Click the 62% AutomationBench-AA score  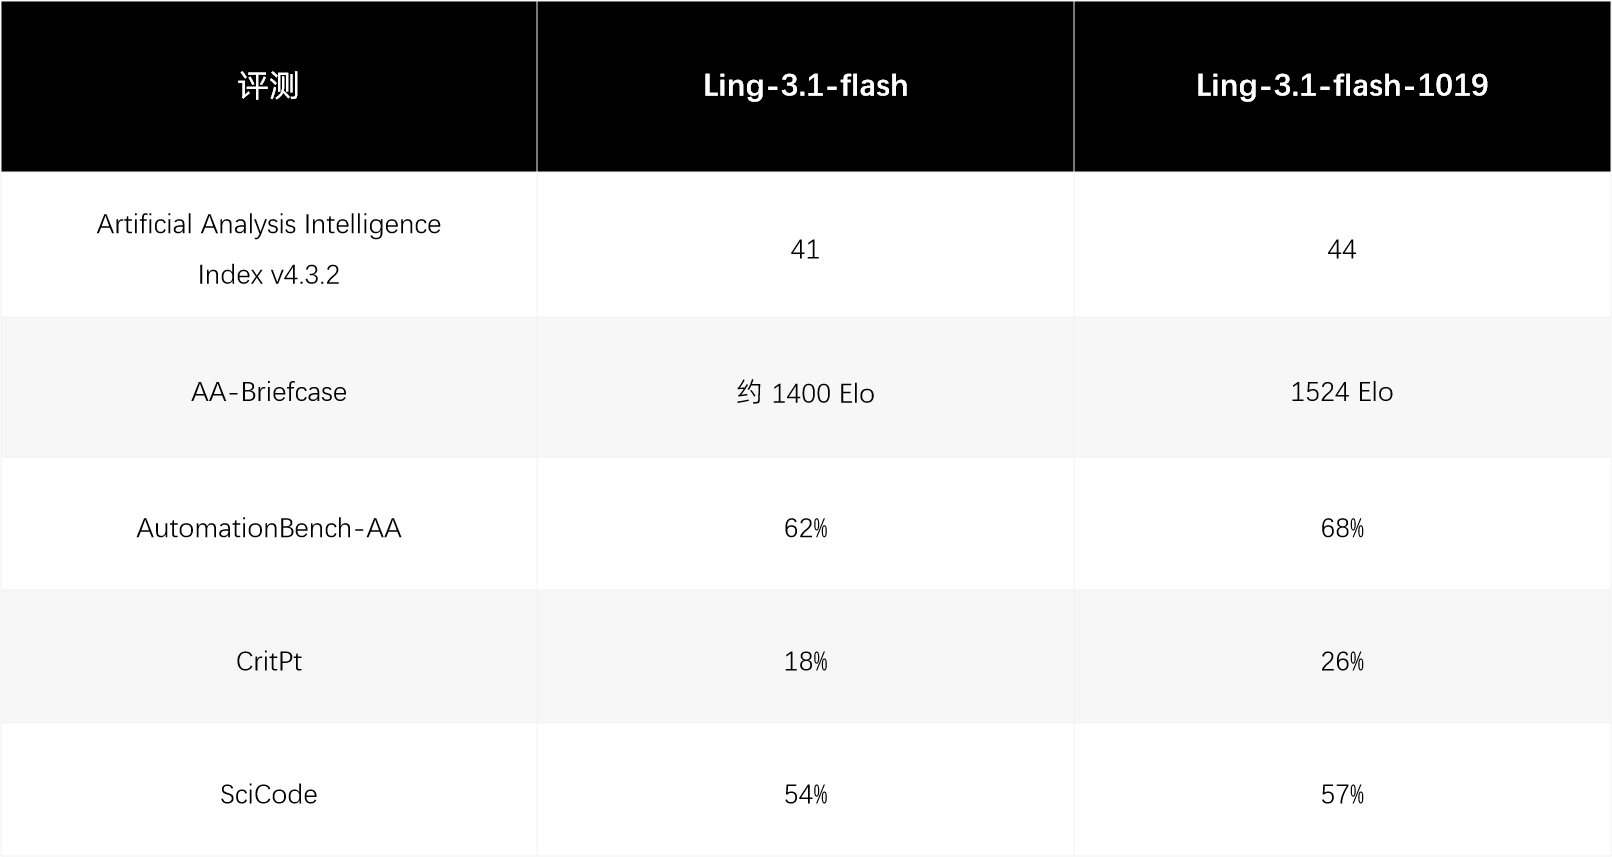point(805,528)
